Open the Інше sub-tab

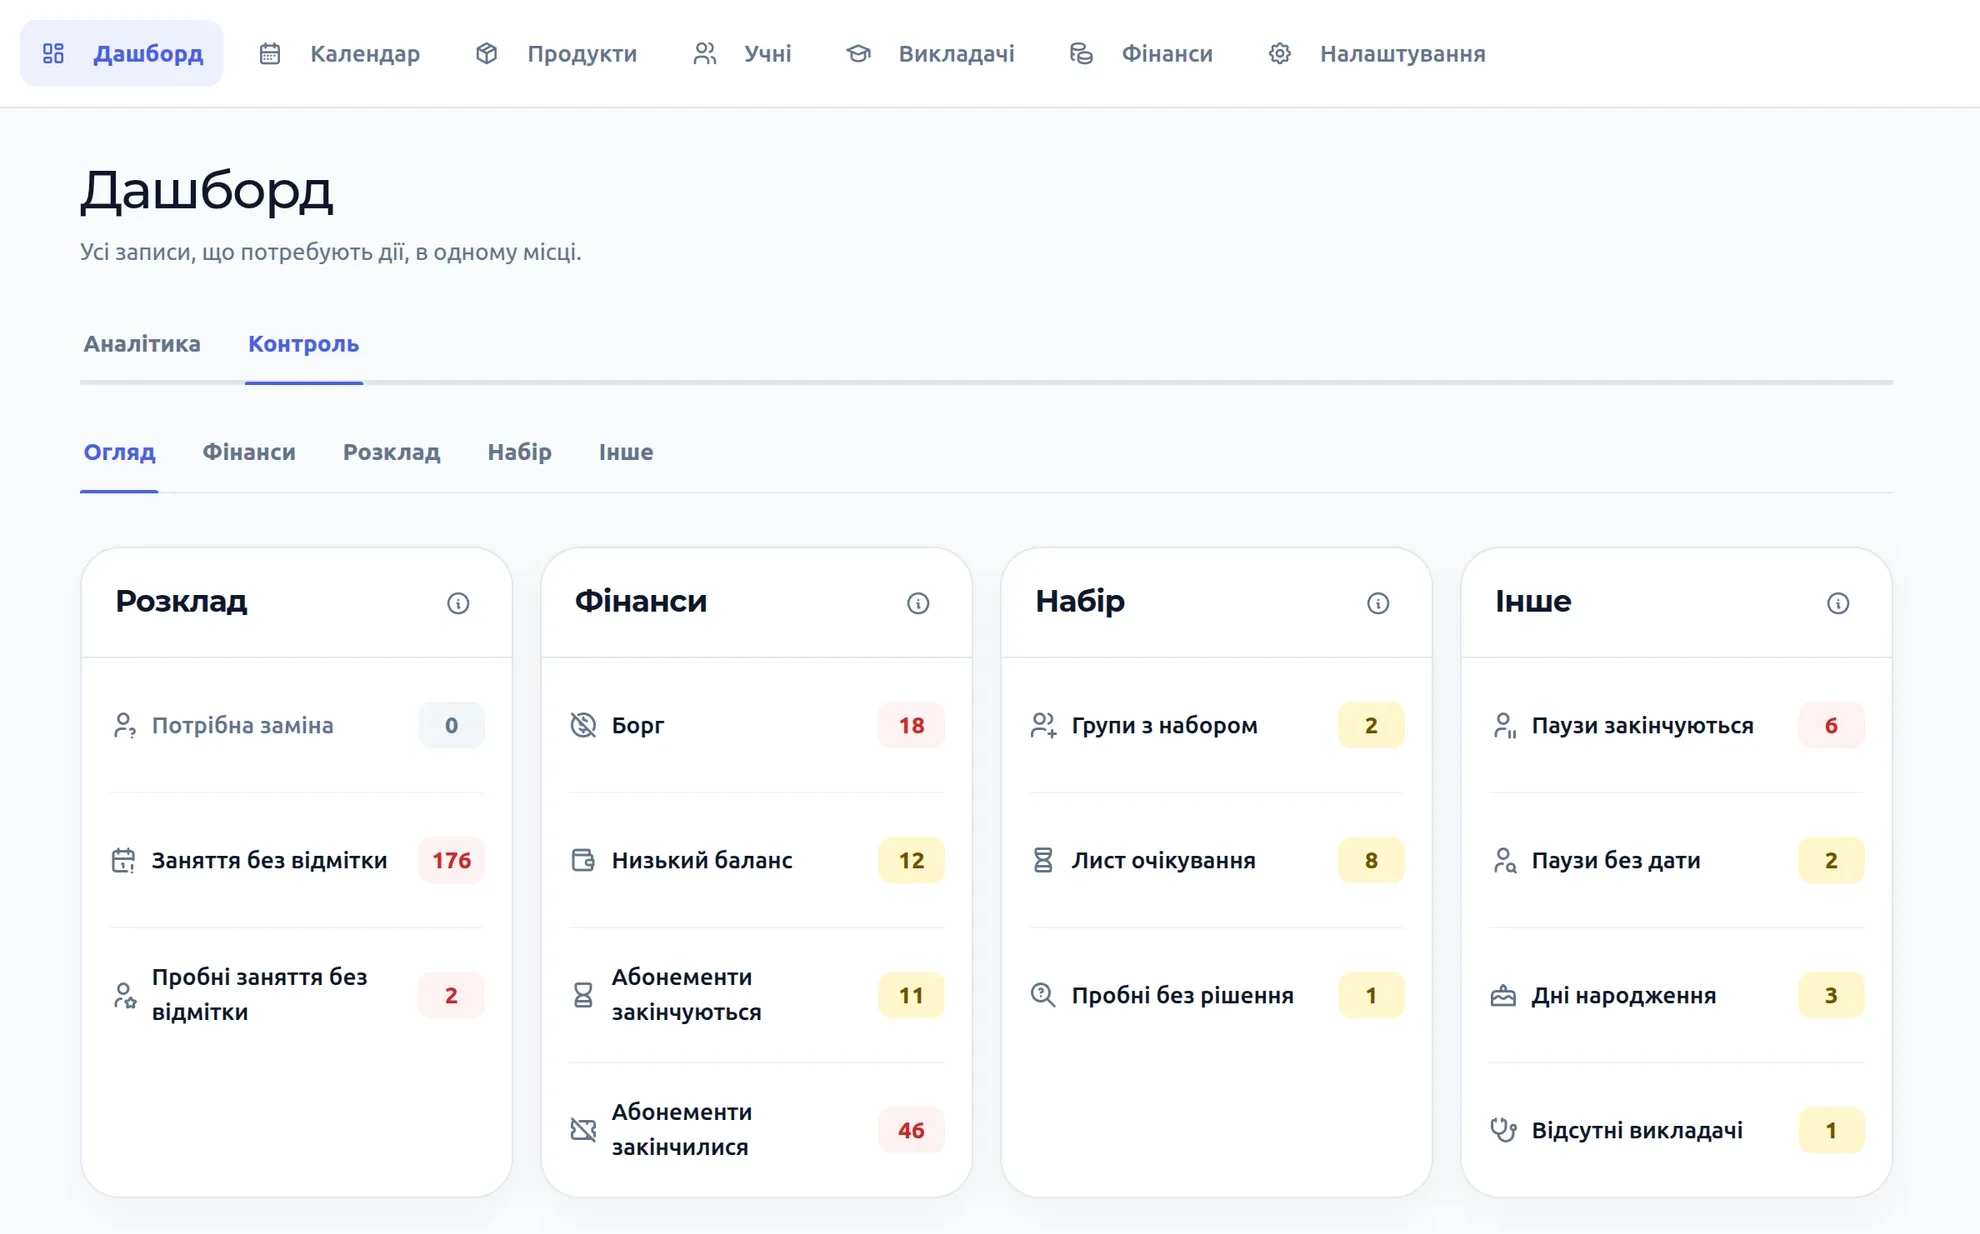pyautogui.click(x=626, y=452)
